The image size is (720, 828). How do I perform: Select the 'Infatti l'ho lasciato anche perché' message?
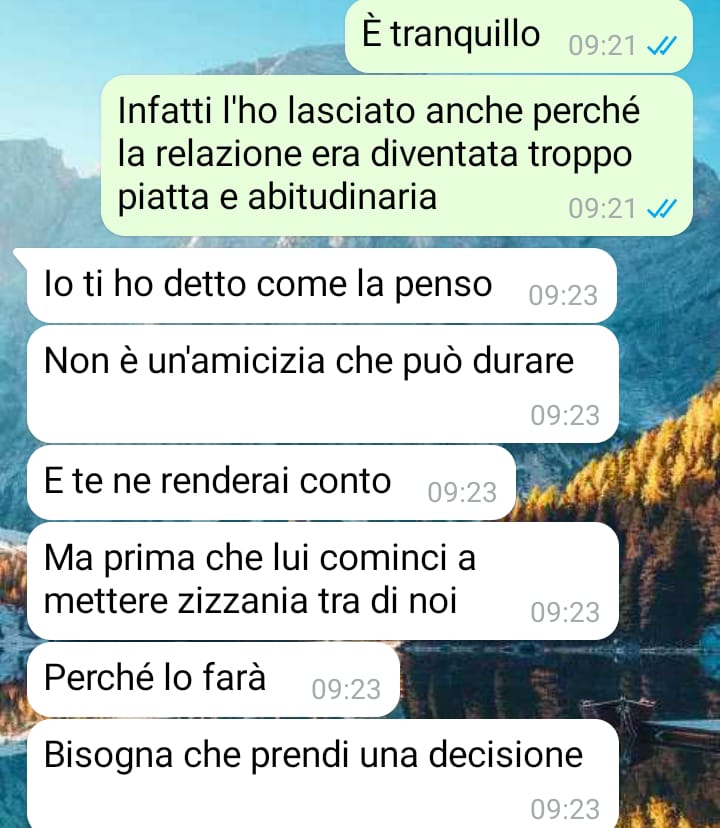(x=397, y=155)
